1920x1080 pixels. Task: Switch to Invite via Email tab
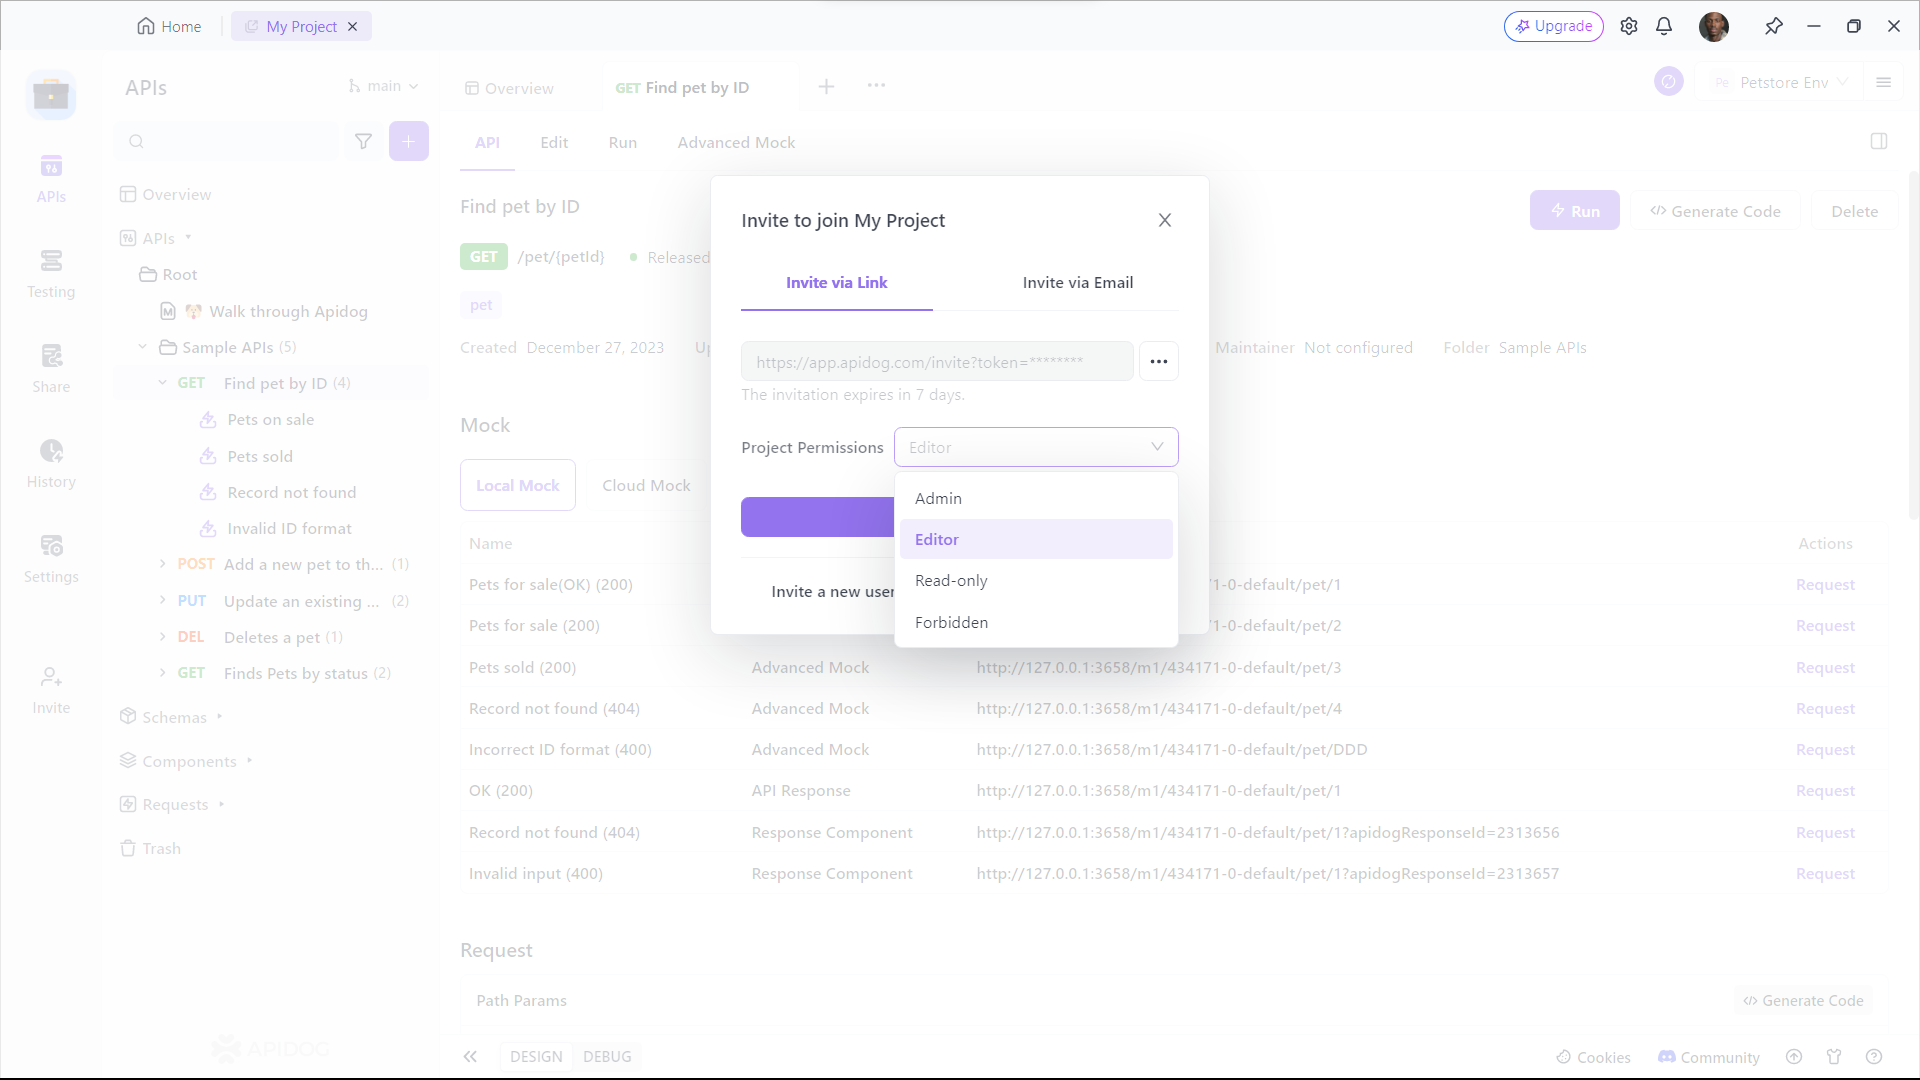tap(1077, 283)
